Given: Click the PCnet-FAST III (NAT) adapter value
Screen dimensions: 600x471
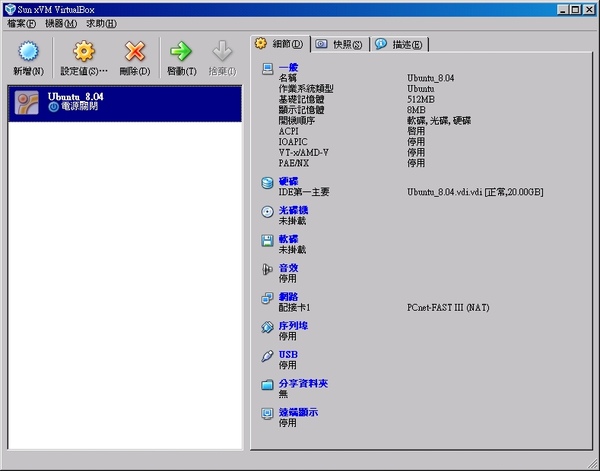Looking at the screenshot, I should tap(448, 308).
